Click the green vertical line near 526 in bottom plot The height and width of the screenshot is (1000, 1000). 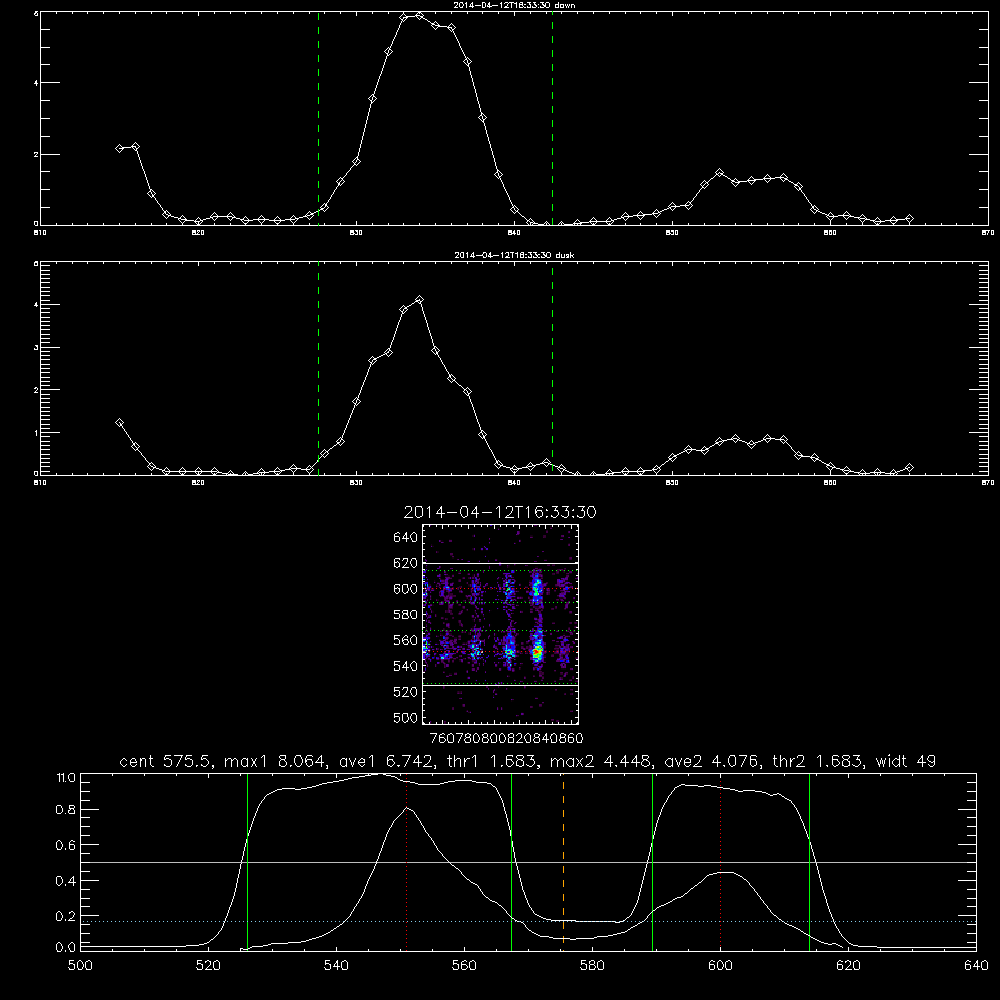pos(247,861)
